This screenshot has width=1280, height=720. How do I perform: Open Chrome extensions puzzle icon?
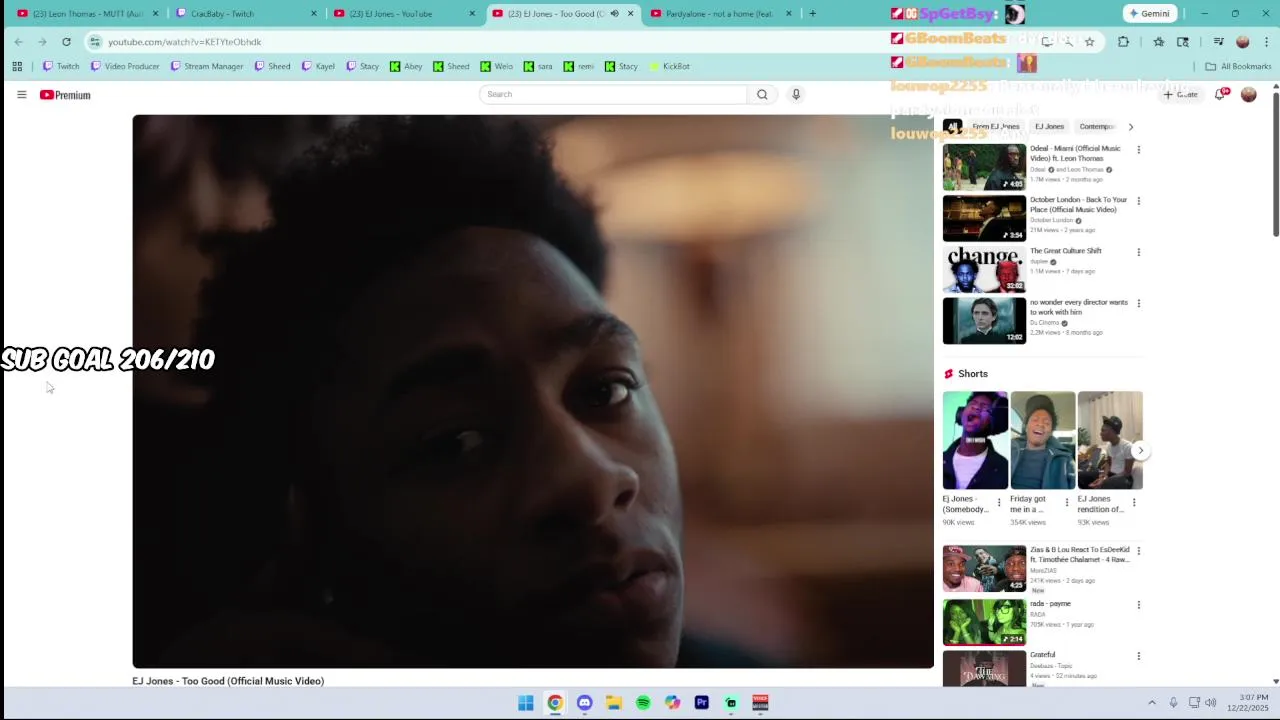1123,41
